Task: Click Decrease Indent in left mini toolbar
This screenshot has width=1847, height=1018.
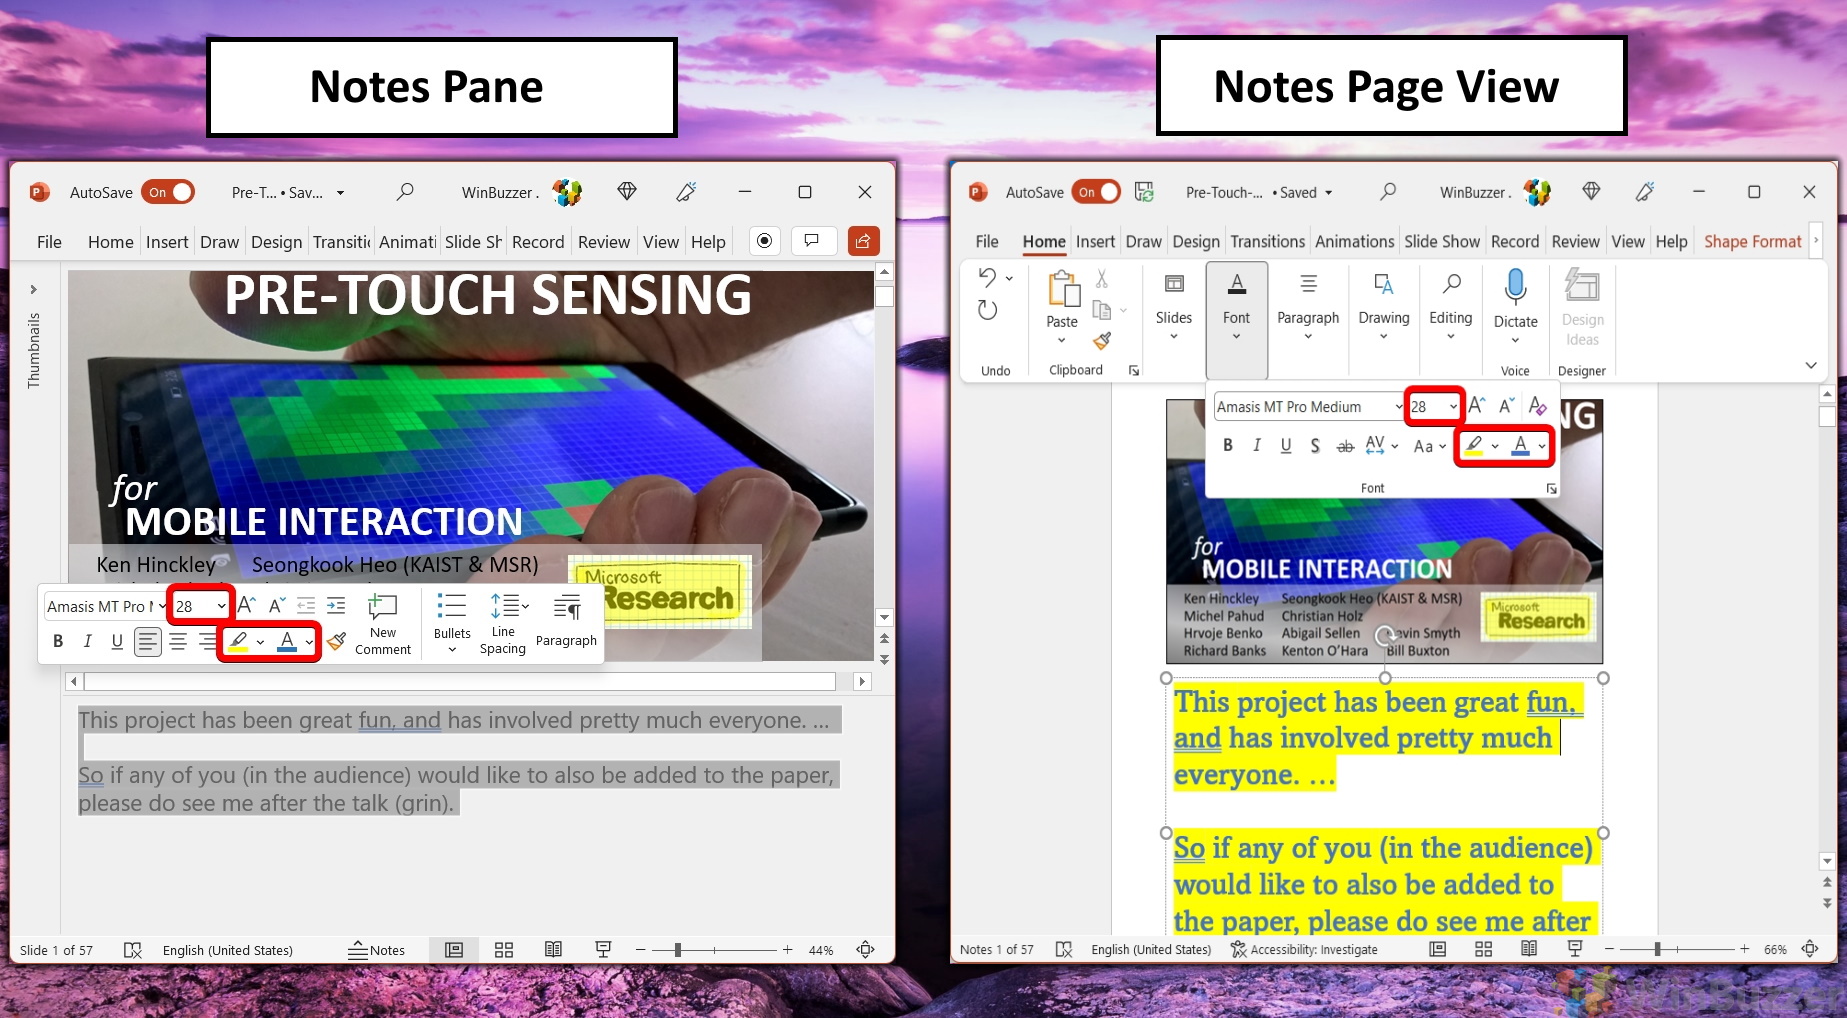Action: (306, 605)
